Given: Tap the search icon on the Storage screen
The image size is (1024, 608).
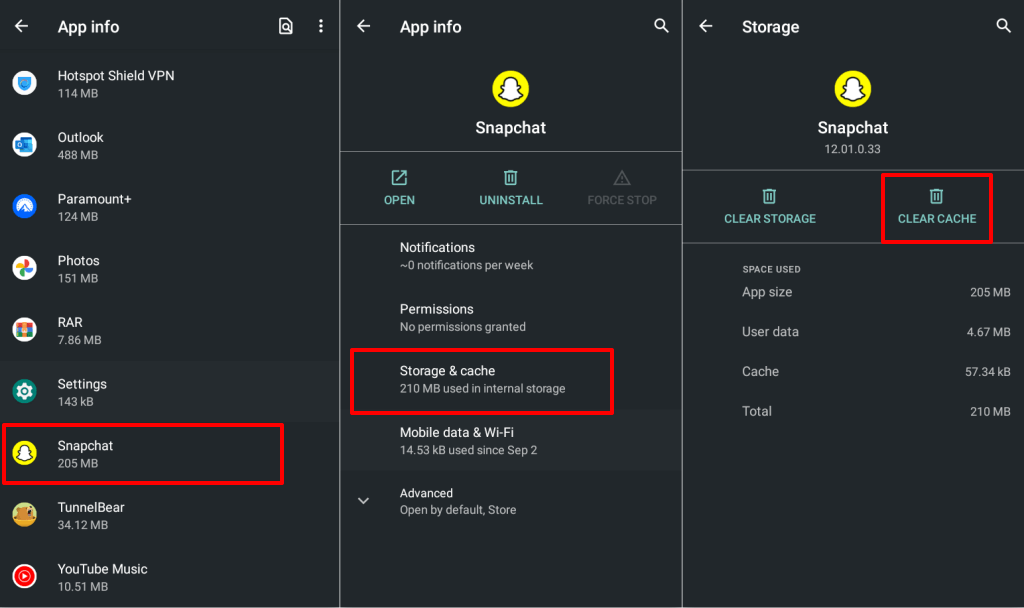Looking at the screenshot, I should 1003,27.
